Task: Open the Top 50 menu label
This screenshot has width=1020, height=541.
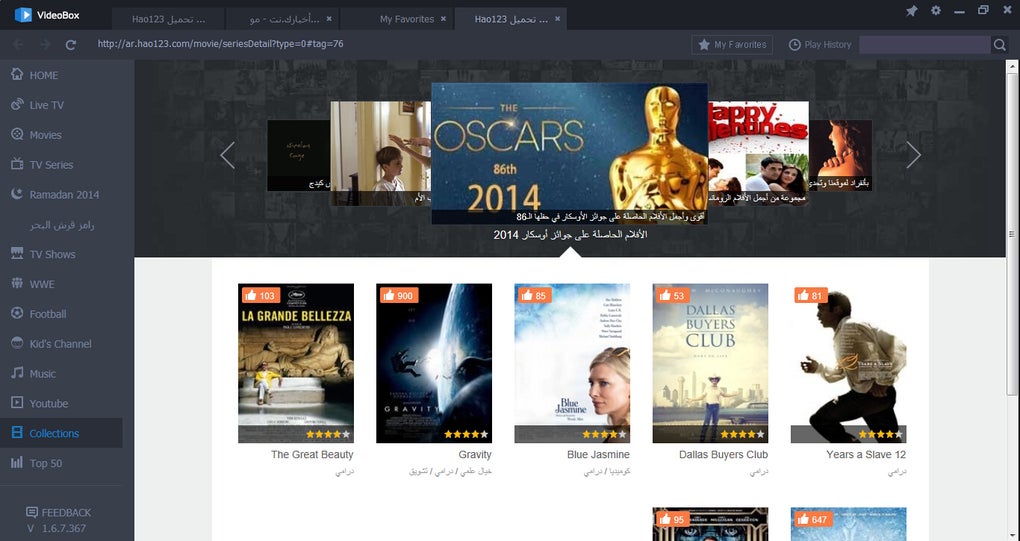Action: (x=46, y=463)
